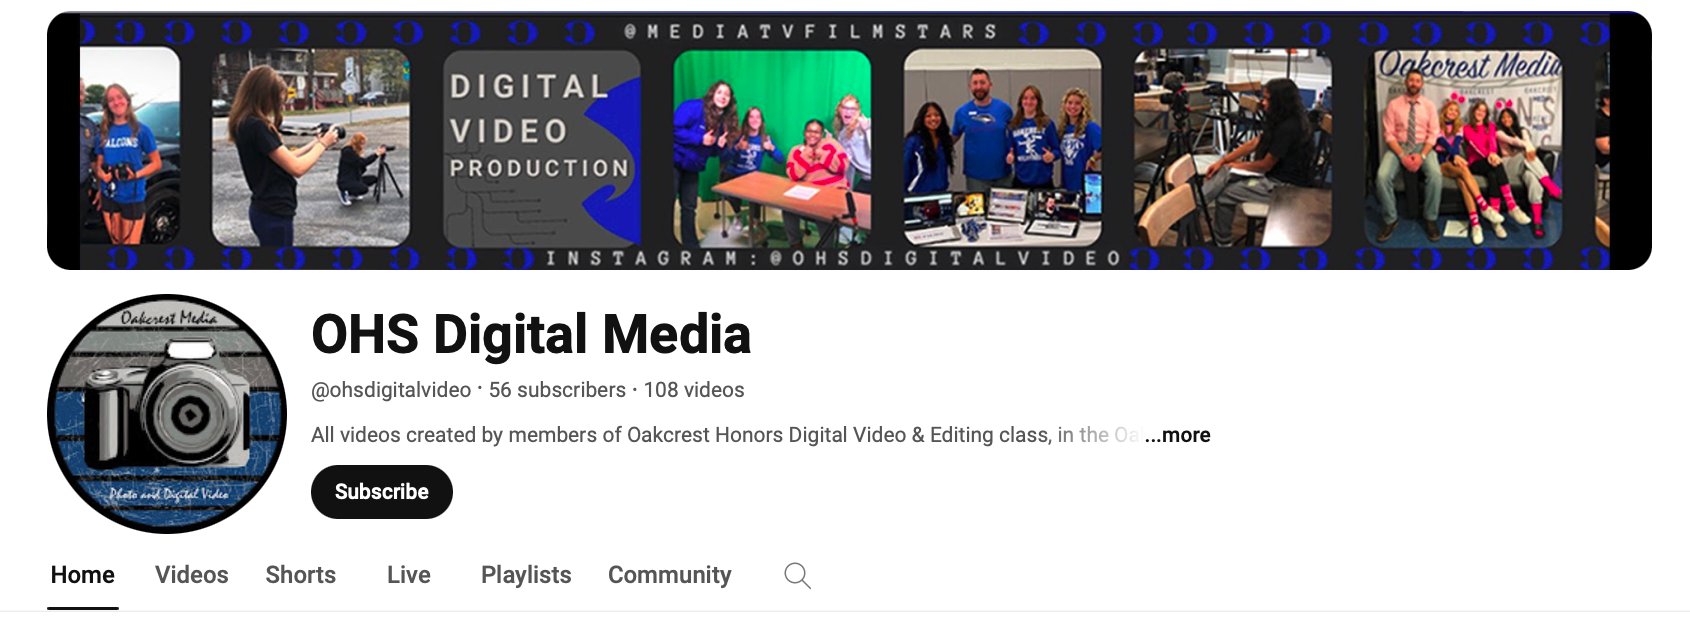Click banner photo with Oakcrest Media sign
This screenshot has height=626, width=1690.
1464,148
